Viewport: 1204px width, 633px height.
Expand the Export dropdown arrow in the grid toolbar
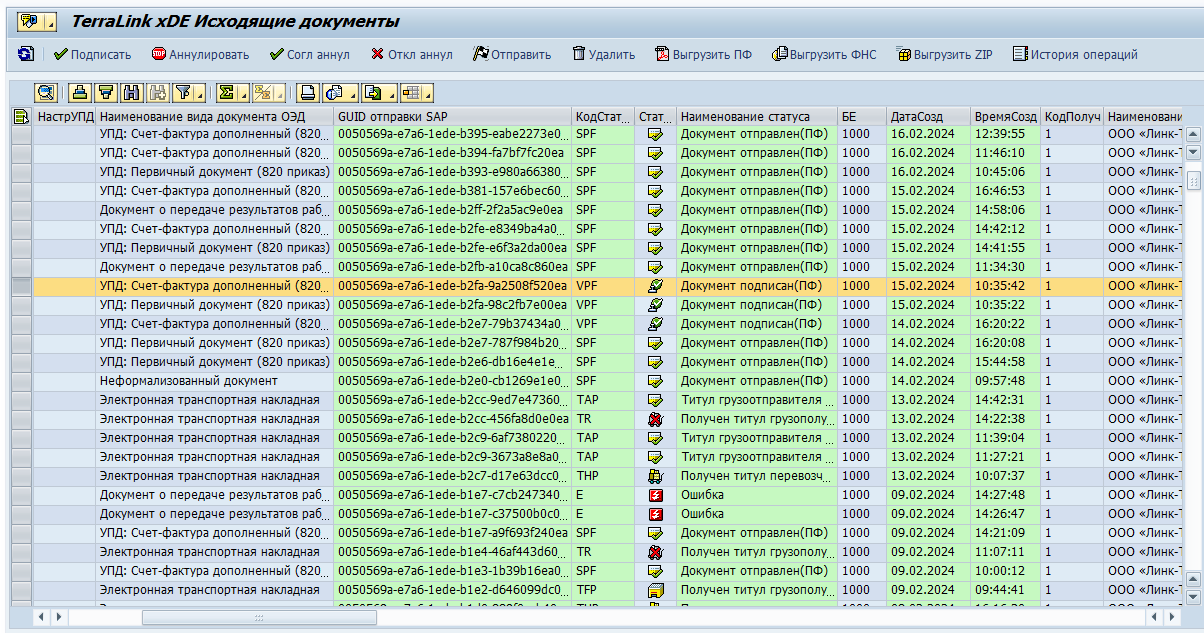pos(391,94)
